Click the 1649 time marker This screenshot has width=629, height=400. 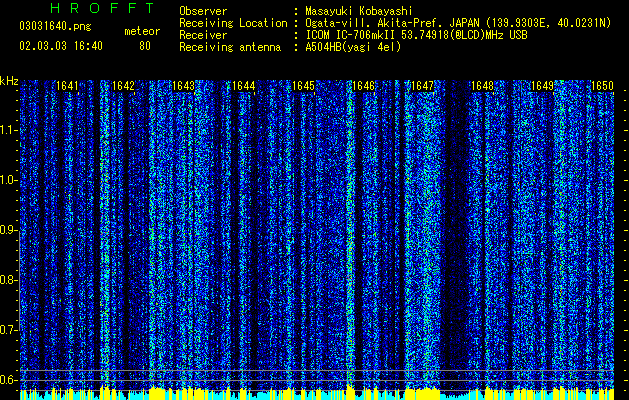tap(542, 86)
